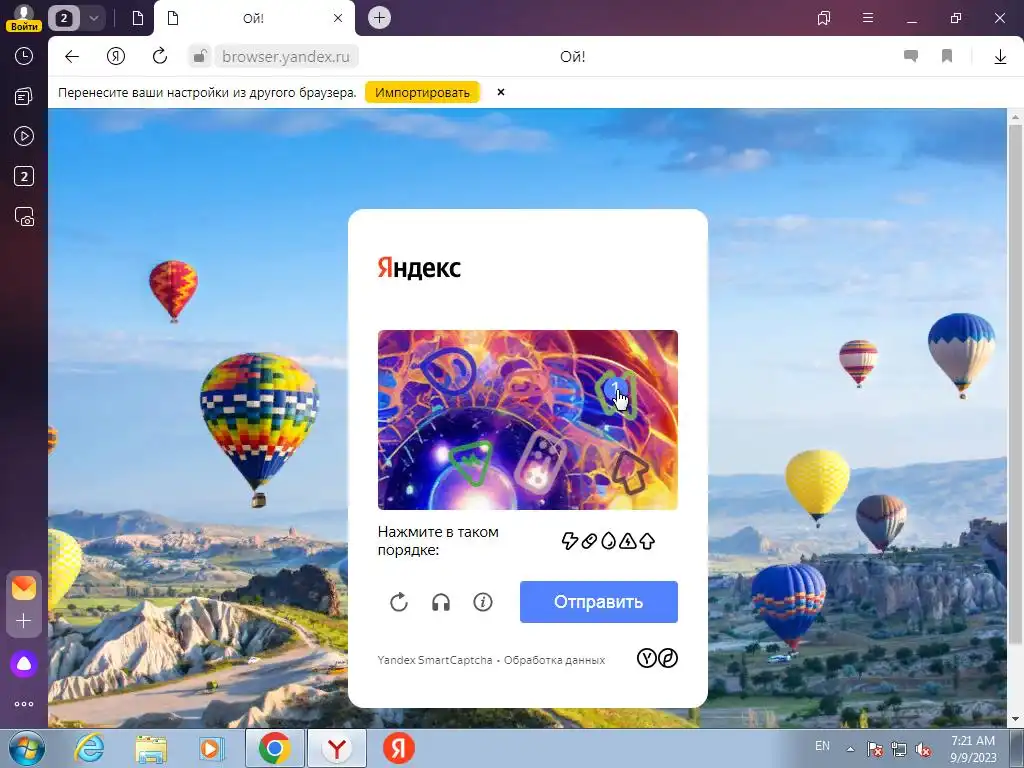
Task: Switch to audio captcha with headphones icon
Action: 441,602
